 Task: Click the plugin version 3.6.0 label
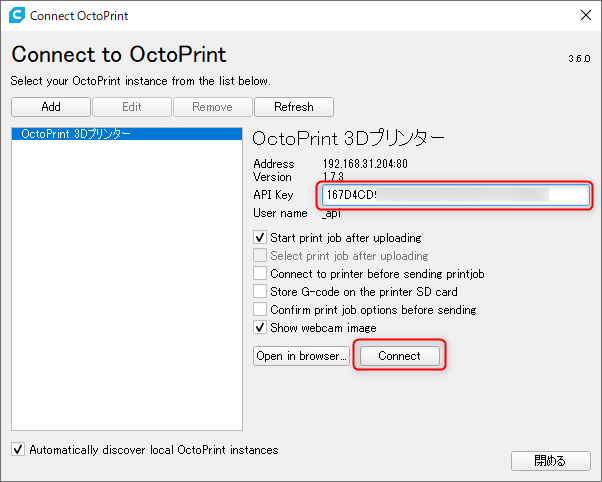(x=579, y=59)
